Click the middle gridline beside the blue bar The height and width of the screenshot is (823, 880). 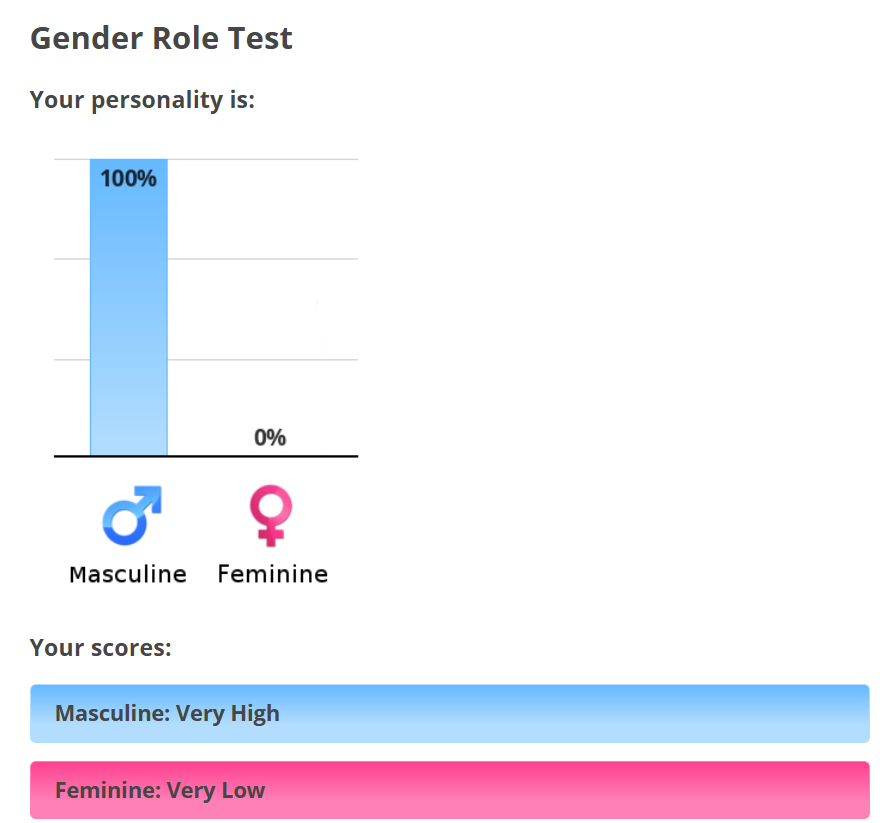[x=263, y=259]
